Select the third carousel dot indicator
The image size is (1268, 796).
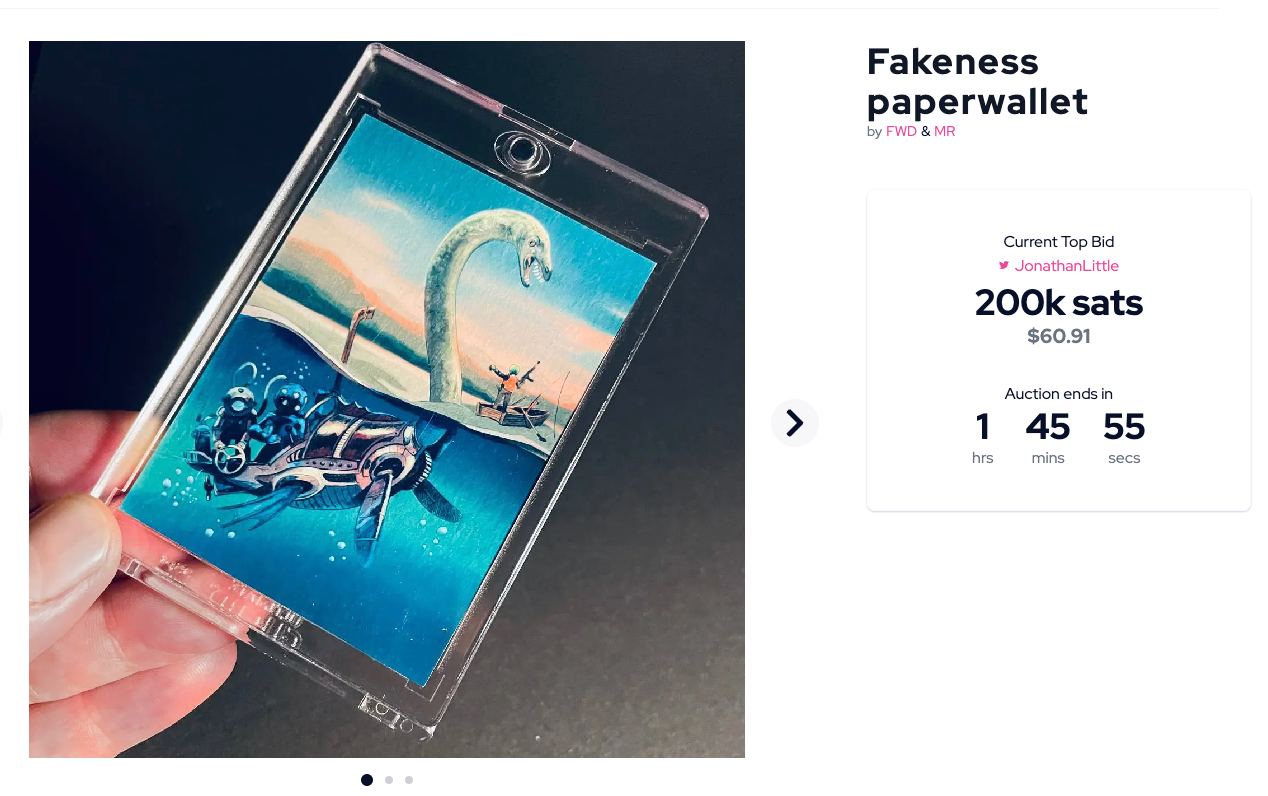pyautogui.click(x=409, y=780)
